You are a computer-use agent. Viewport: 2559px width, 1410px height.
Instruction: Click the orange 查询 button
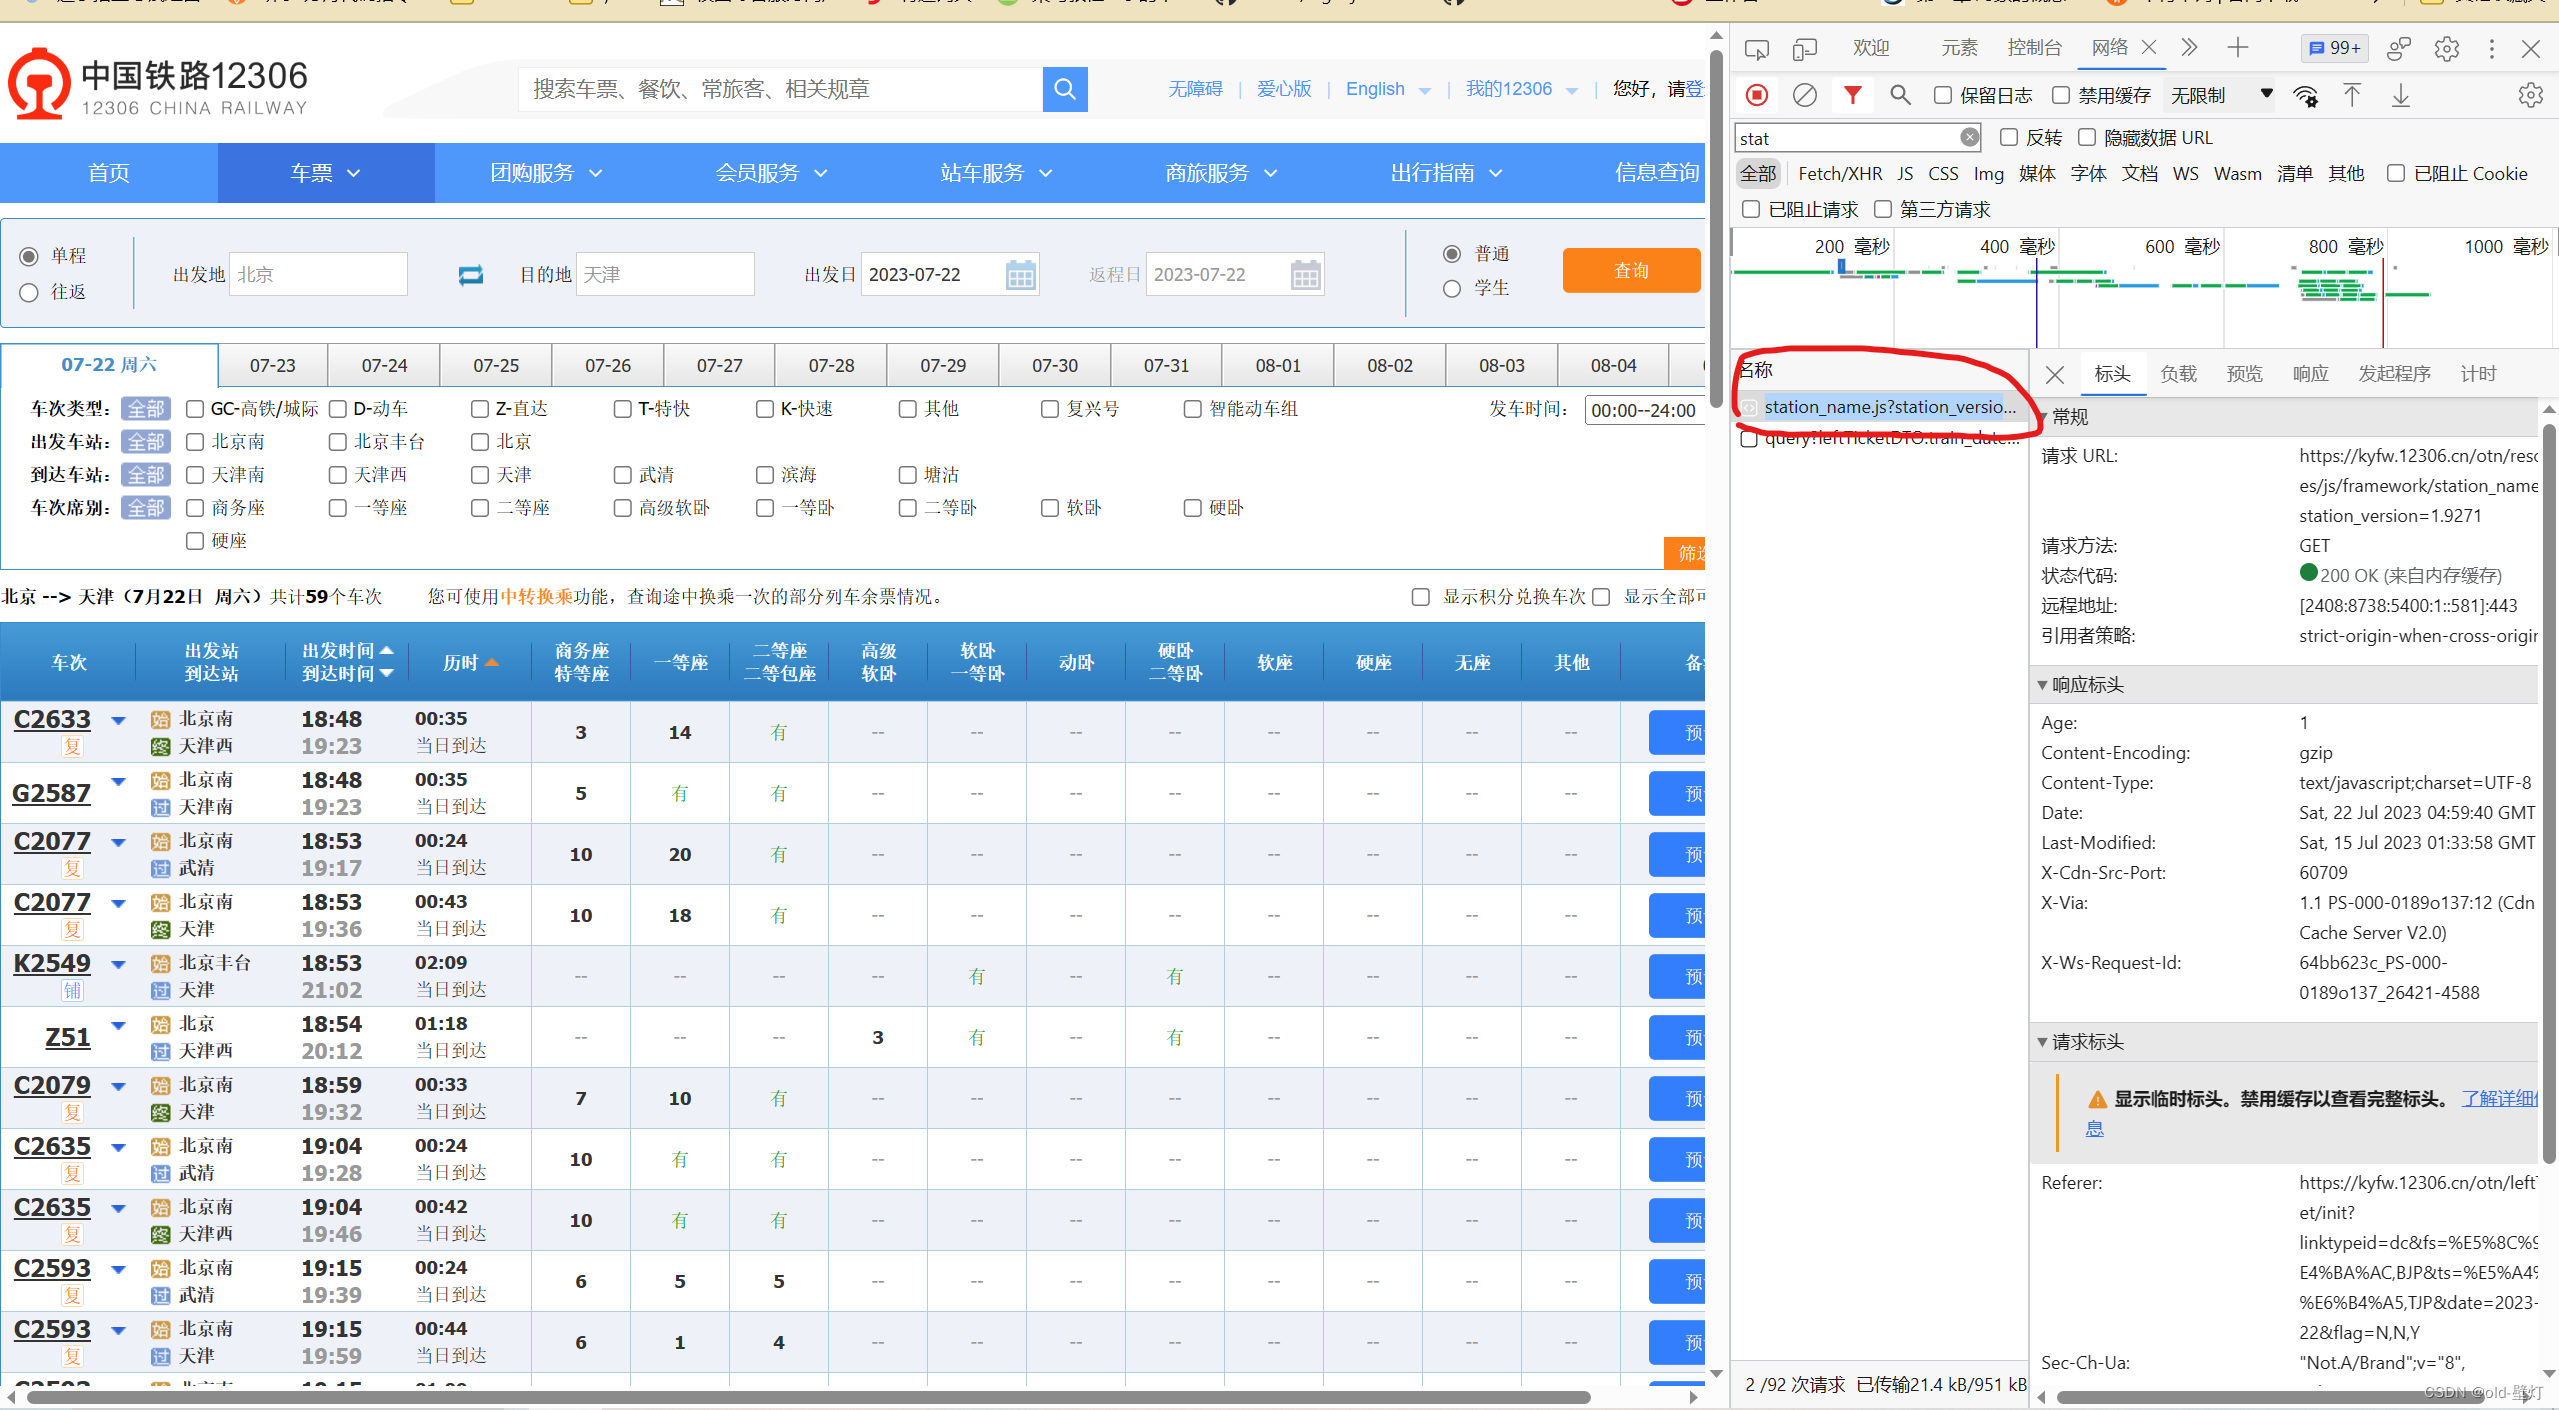click(1631, 271)
